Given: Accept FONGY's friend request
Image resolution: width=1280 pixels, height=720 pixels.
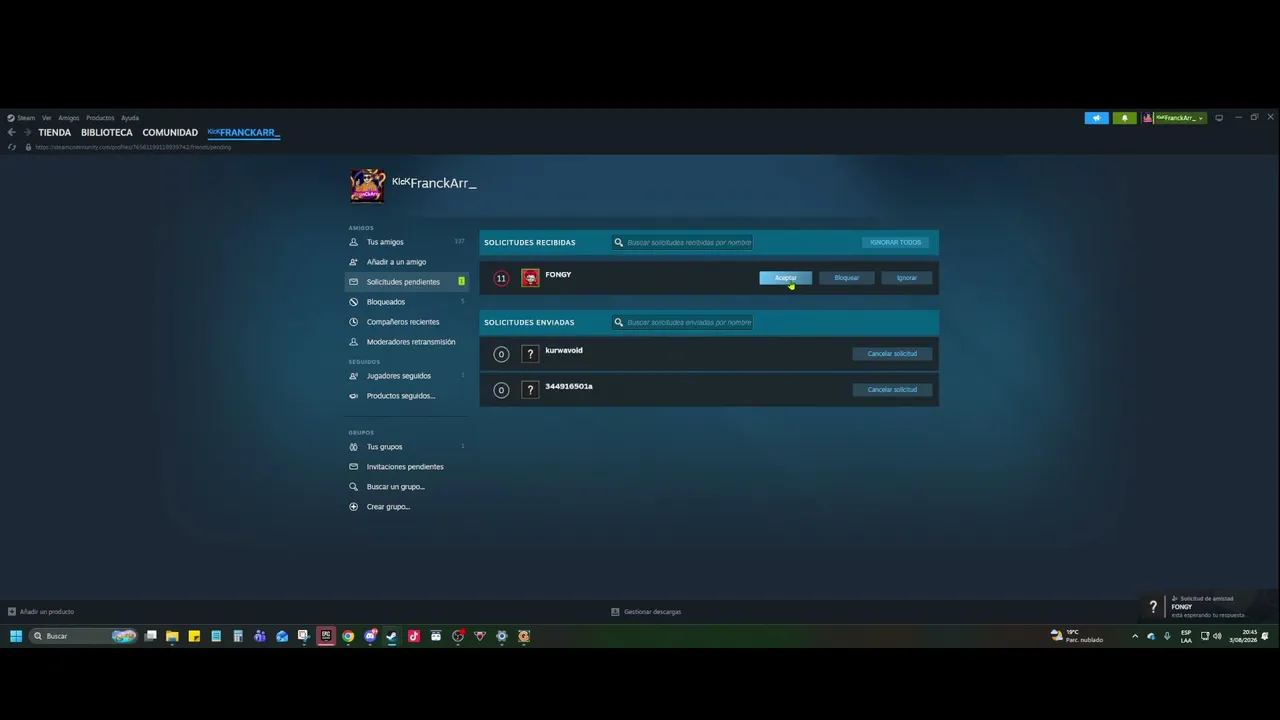Looking at the screenshot, I should pyautogui.click(x=786, y=278).
